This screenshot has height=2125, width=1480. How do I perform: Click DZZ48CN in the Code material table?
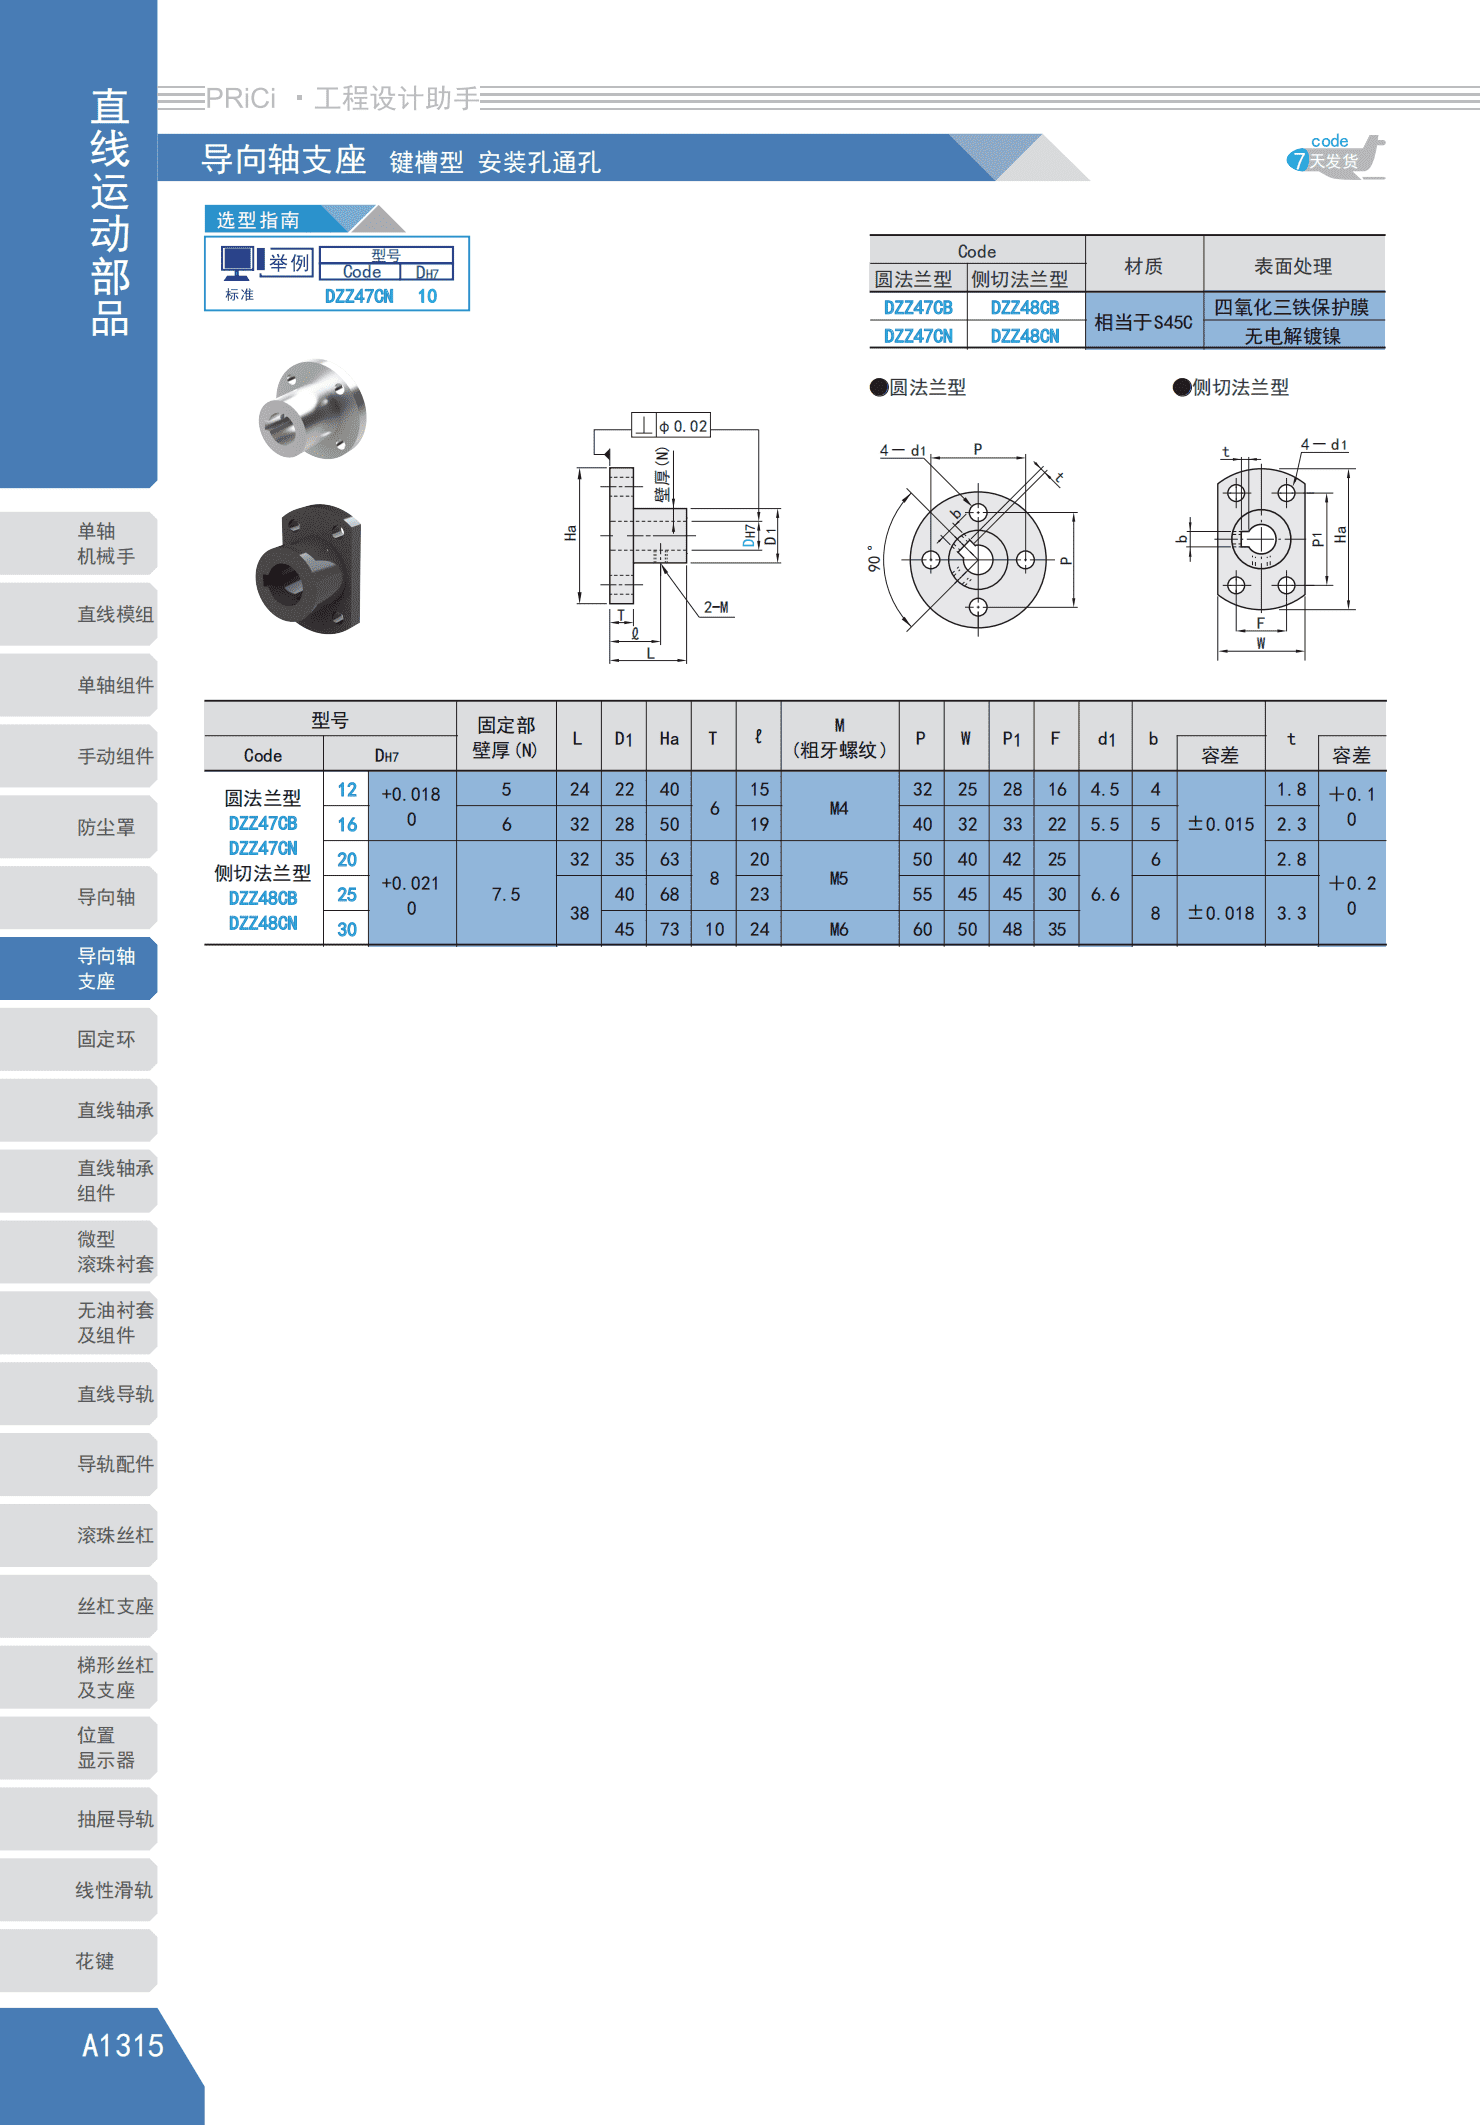(x=1025, y=336)
